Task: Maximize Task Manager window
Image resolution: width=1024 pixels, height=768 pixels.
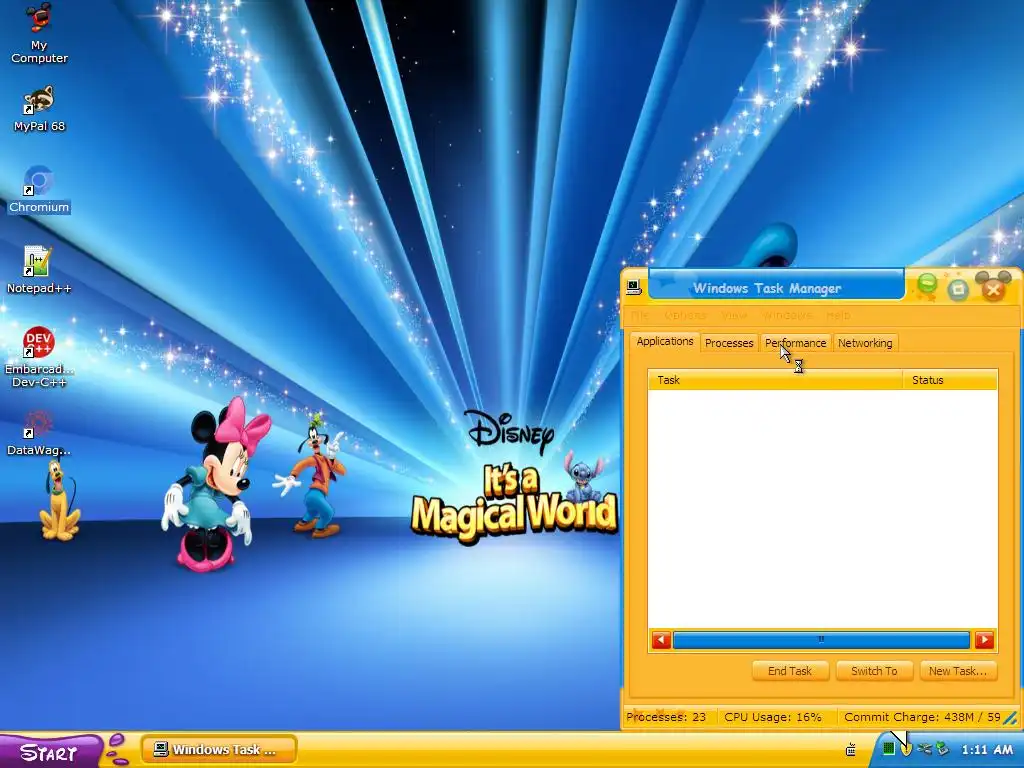Action: pyautogui.click(x=958, y=289)
